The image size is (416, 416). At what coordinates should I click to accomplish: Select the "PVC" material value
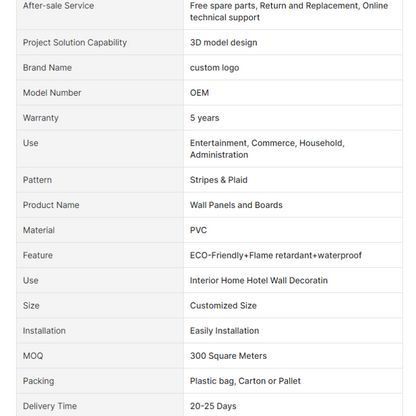(198, 230)
